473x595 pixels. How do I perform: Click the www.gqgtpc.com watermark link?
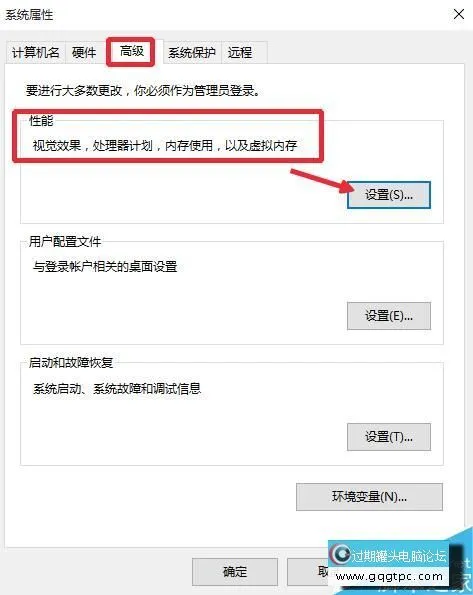[x=389, y=576]
